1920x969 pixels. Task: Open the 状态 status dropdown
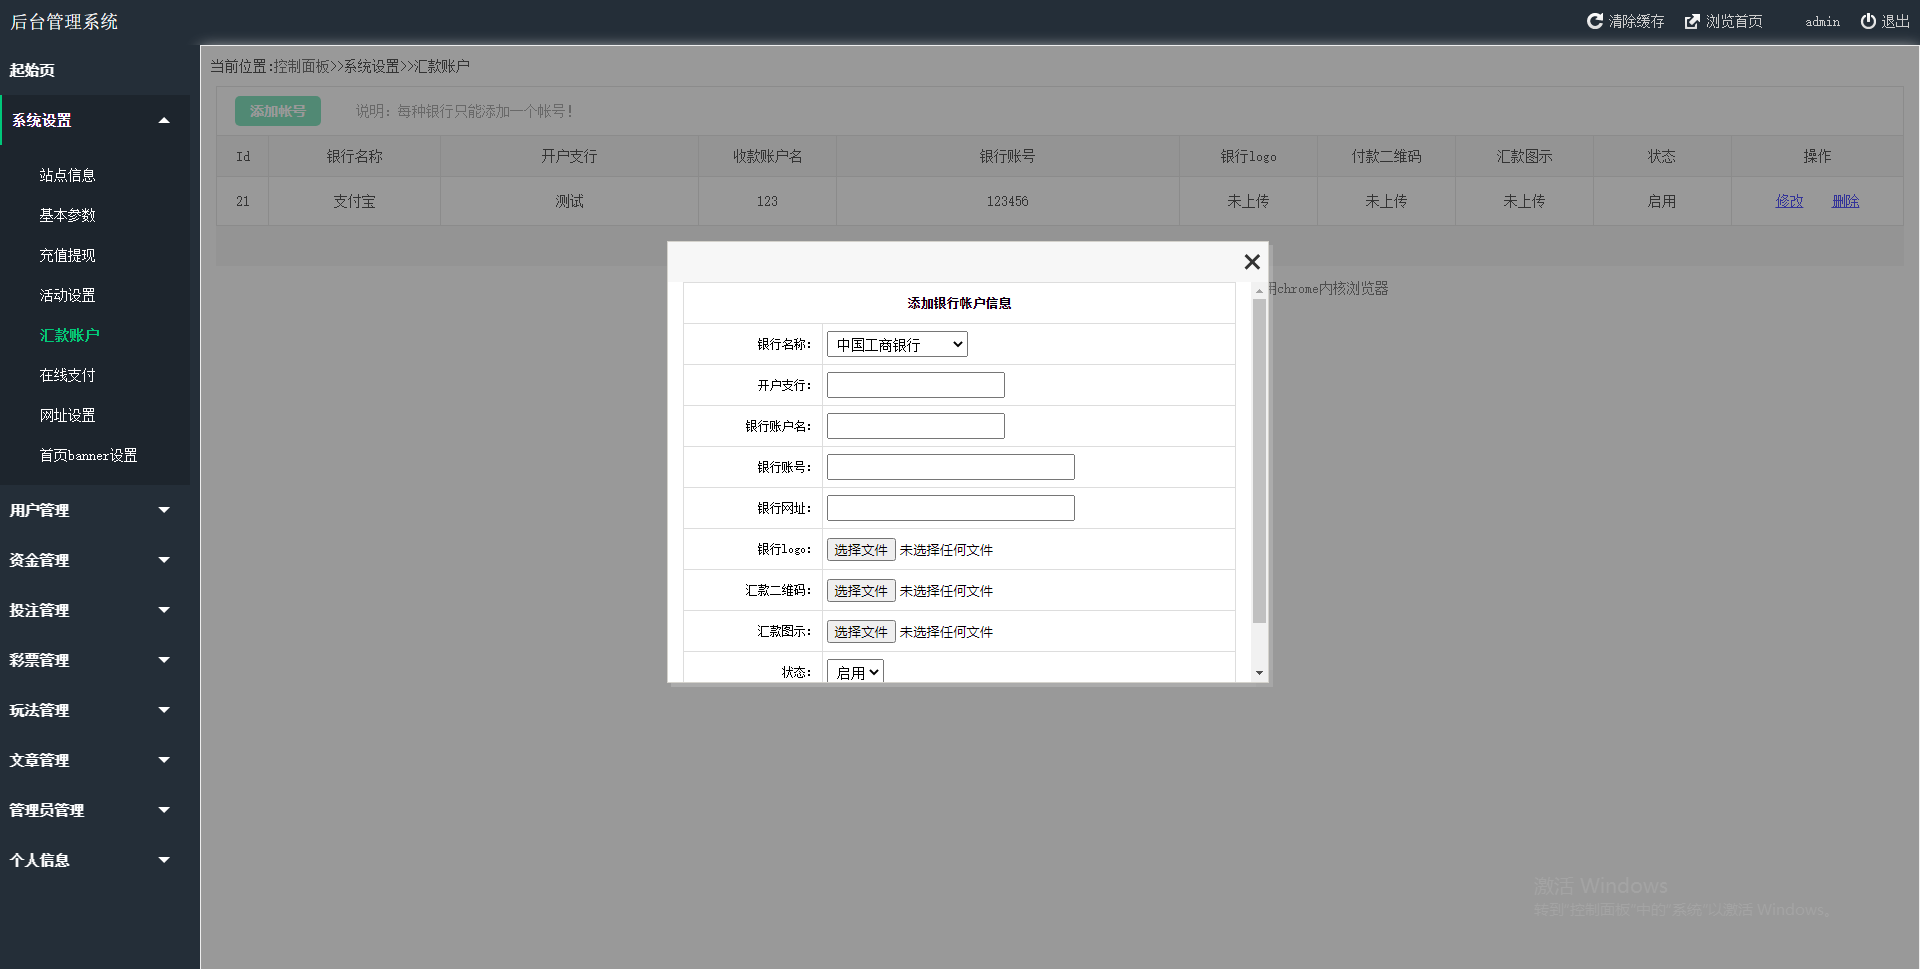click(x=855, y=672)
